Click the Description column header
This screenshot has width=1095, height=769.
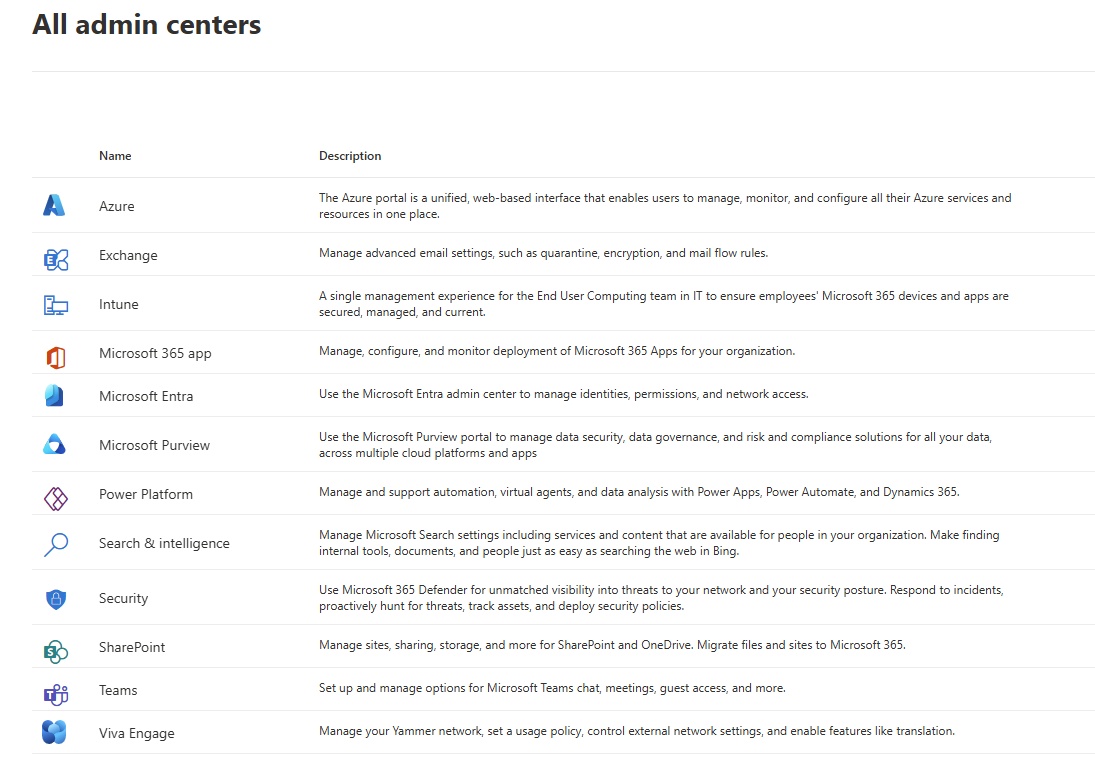350,156
